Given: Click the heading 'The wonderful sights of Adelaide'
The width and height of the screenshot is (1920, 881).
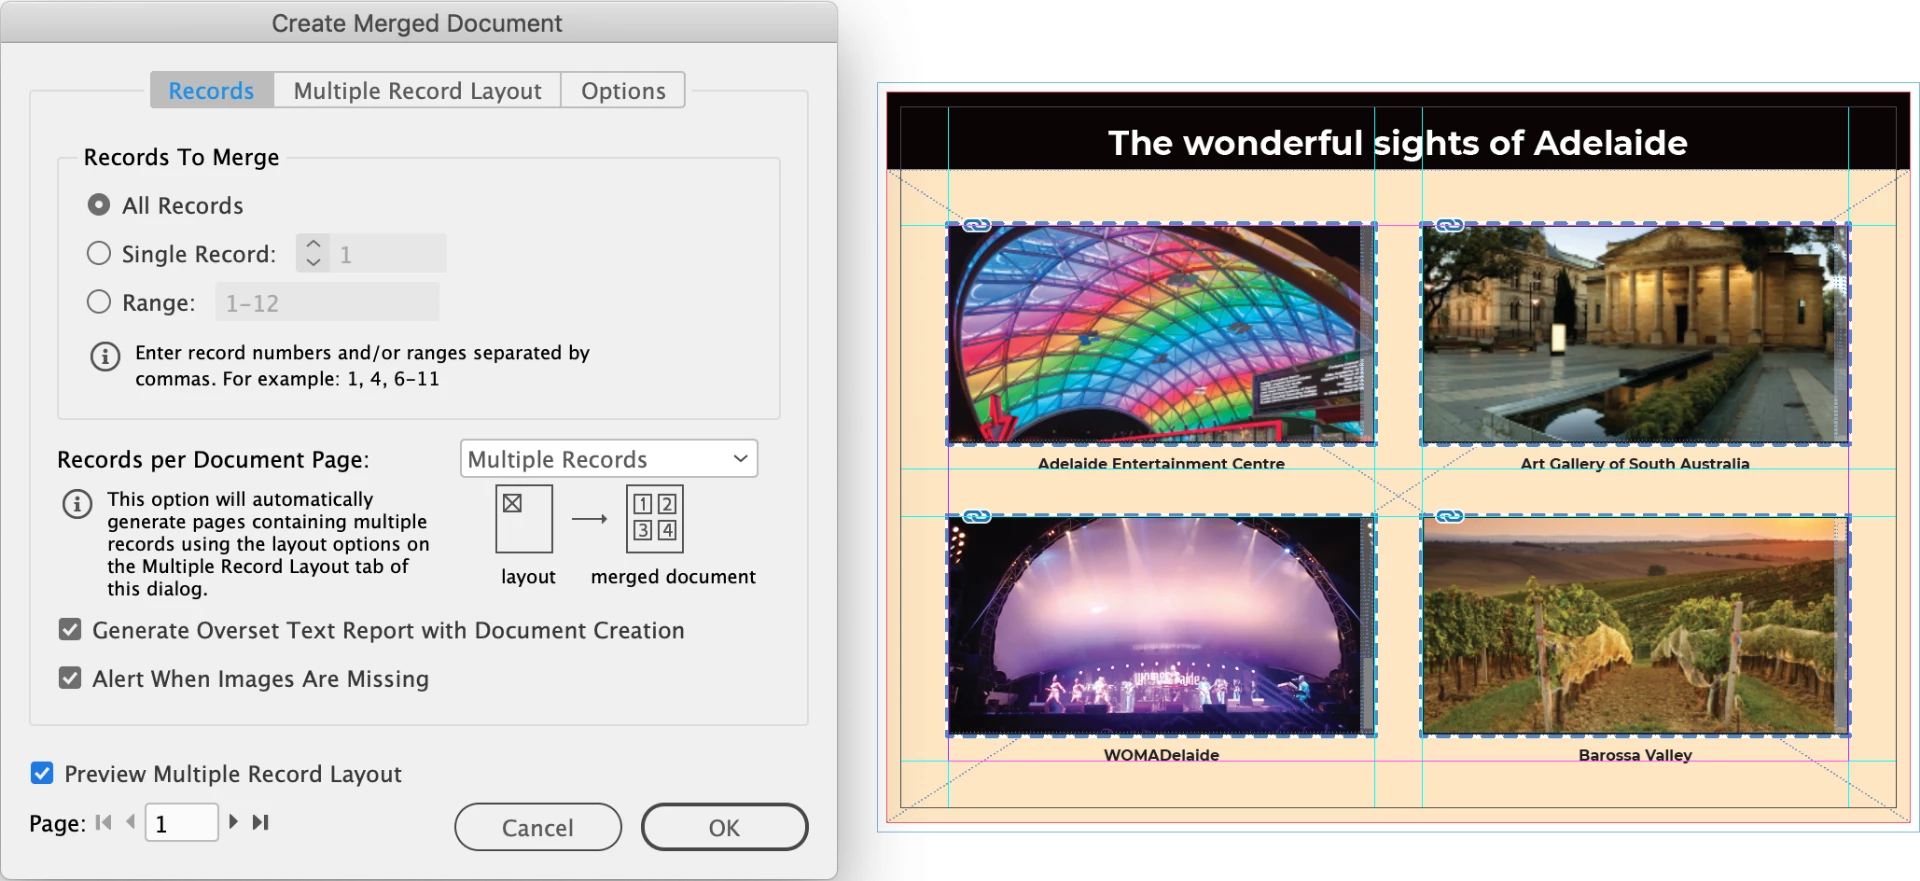Looking at the screenshot, I should pyautogui.click(x=1398, y=143).
